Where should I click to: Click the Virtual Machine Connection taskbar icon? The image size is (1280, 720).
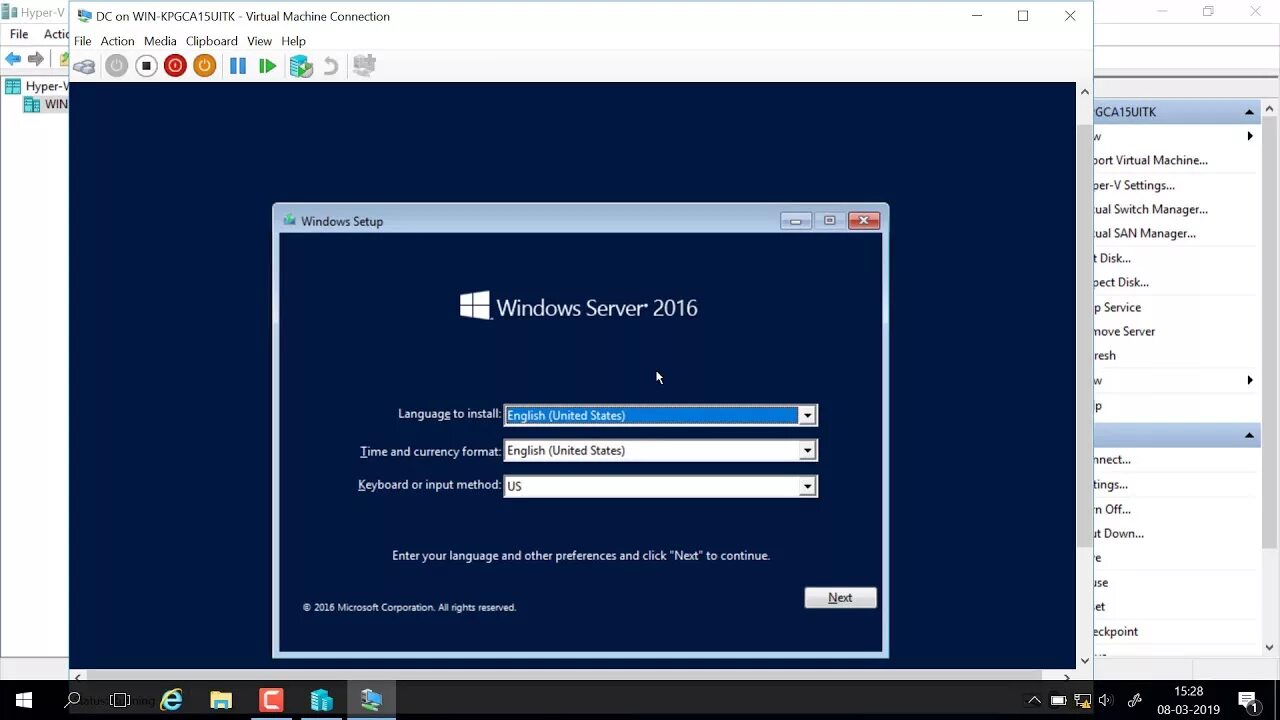371,700
